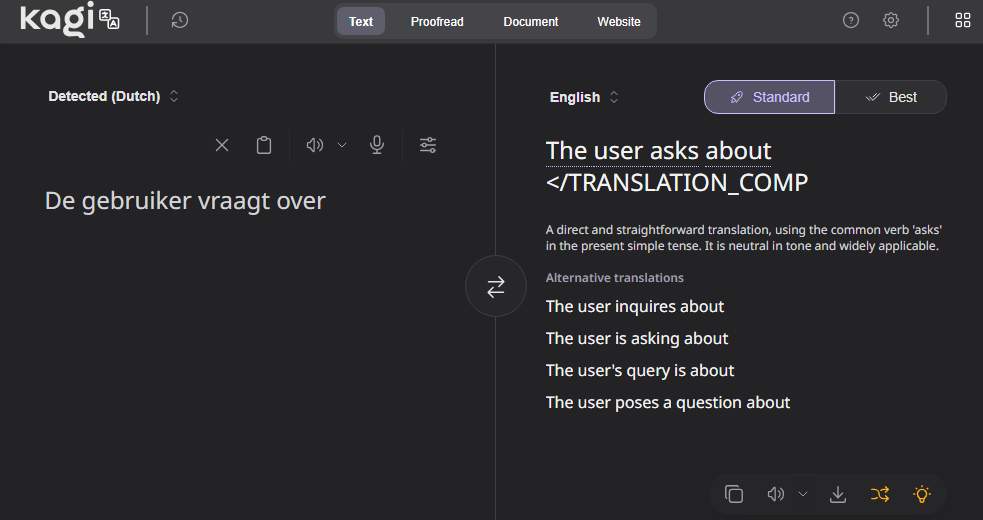
Task: Open the English target language dropdown
Action: click(x=584, y=97)
